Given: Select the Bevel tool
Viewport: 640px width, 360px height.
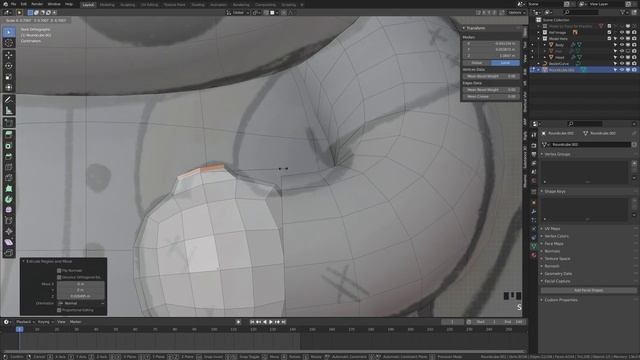Looking at the screenshot, I should click(9, 156).
